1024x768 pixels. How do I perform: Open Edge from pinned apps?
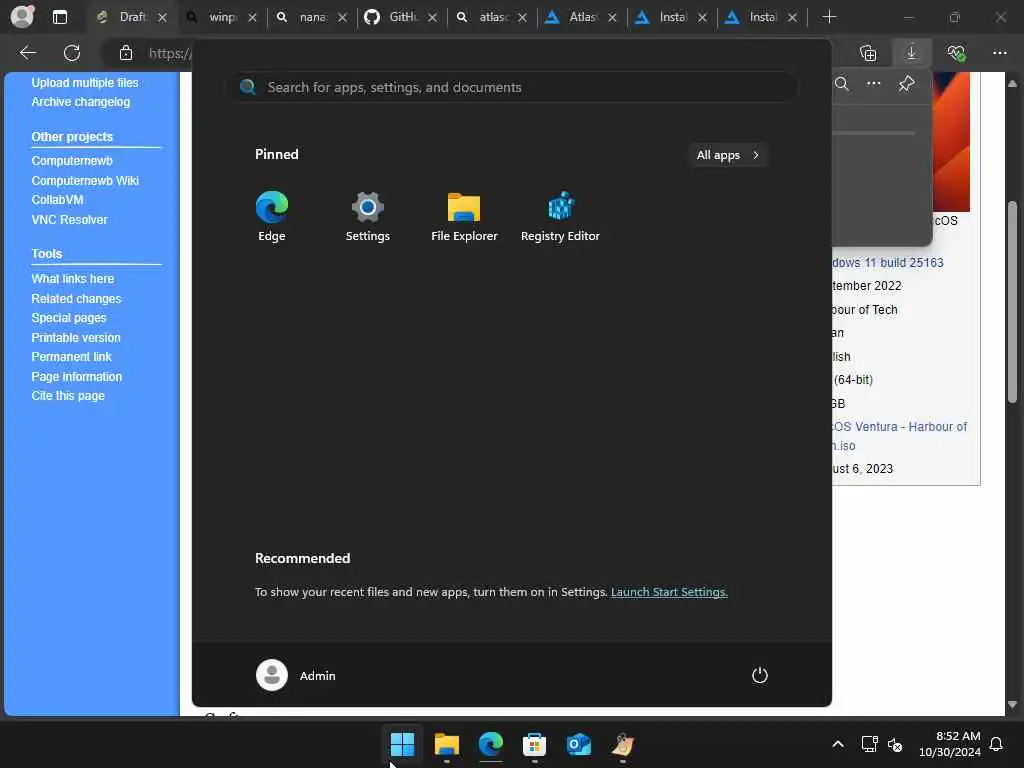click(272, 216)
